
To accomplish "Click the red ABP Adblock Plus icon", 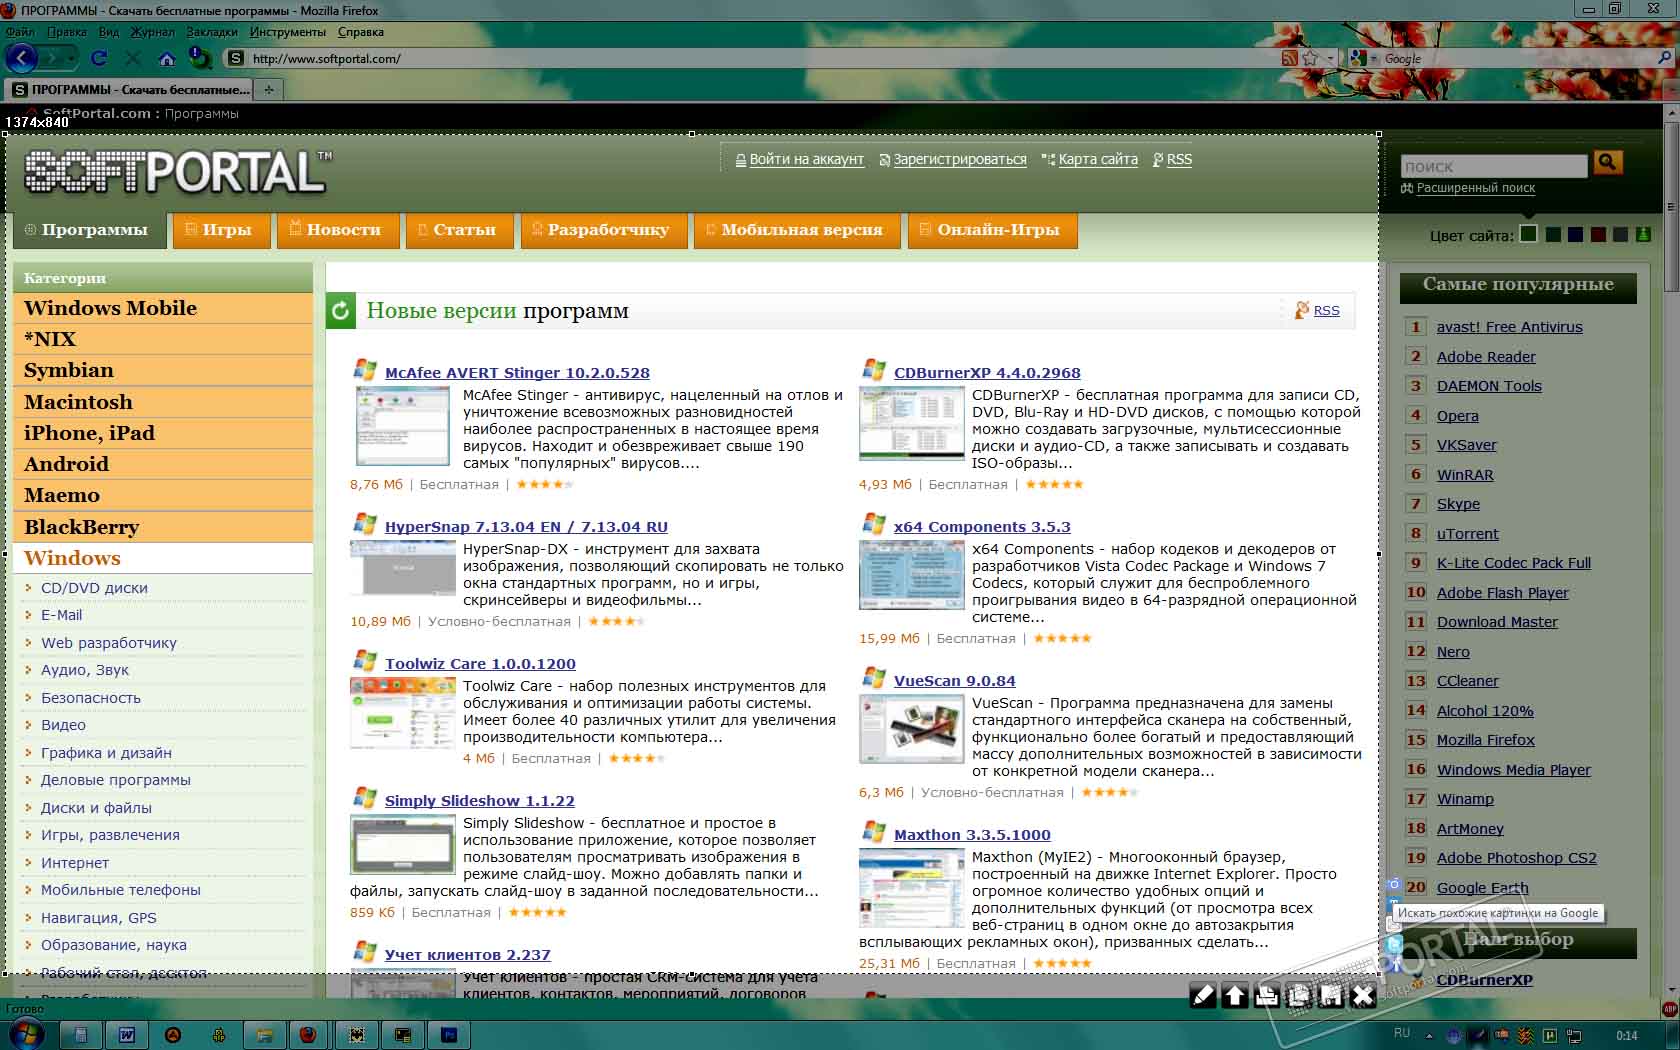I will (1670, 1009).
